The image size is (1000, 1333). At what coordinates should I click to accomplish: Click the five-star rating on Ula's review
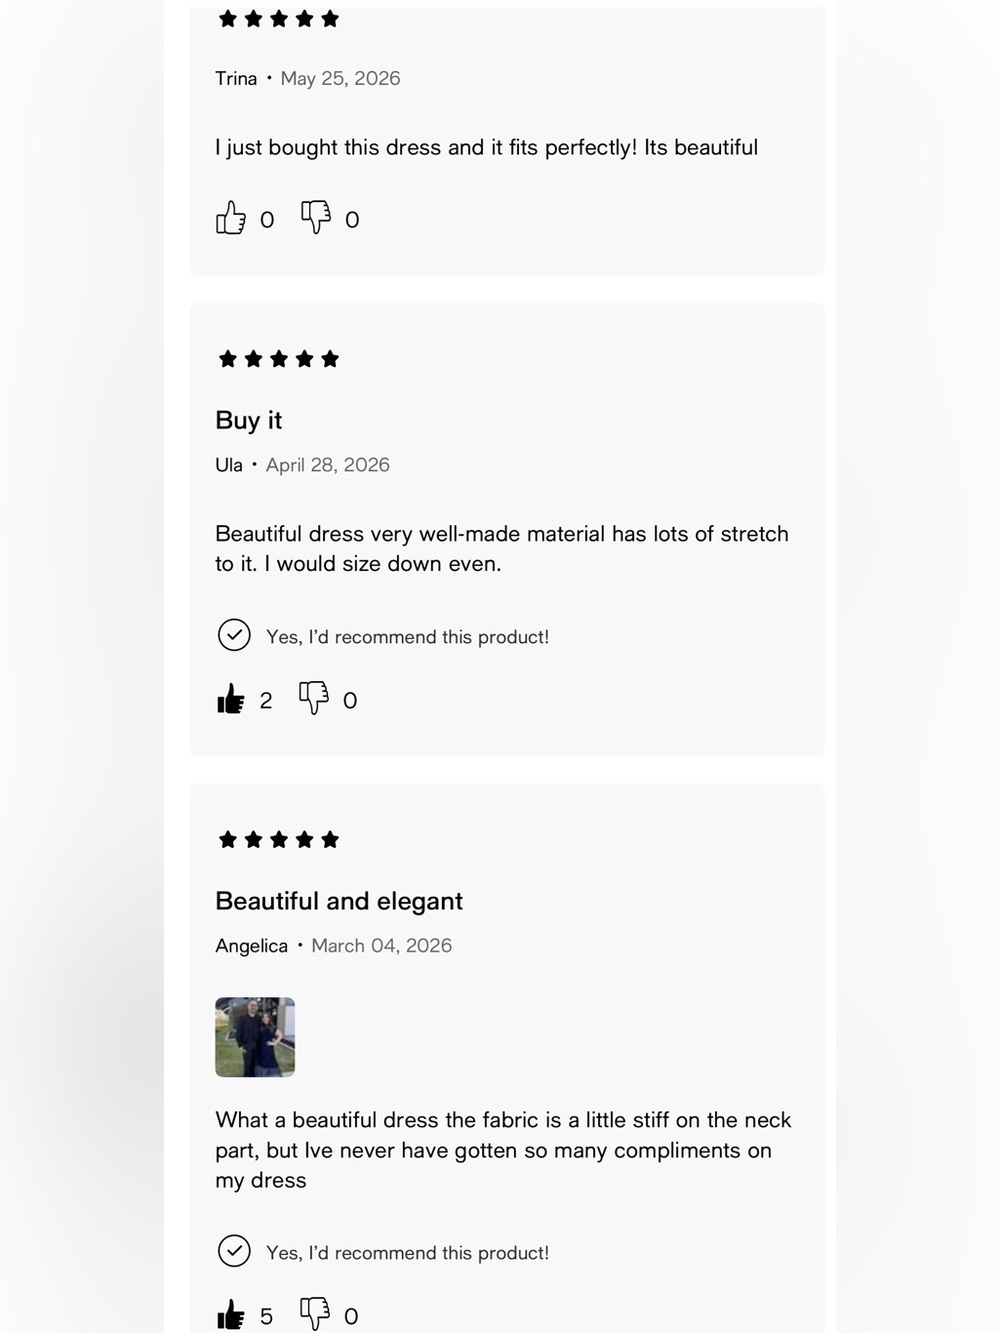[x=279, y=359]
